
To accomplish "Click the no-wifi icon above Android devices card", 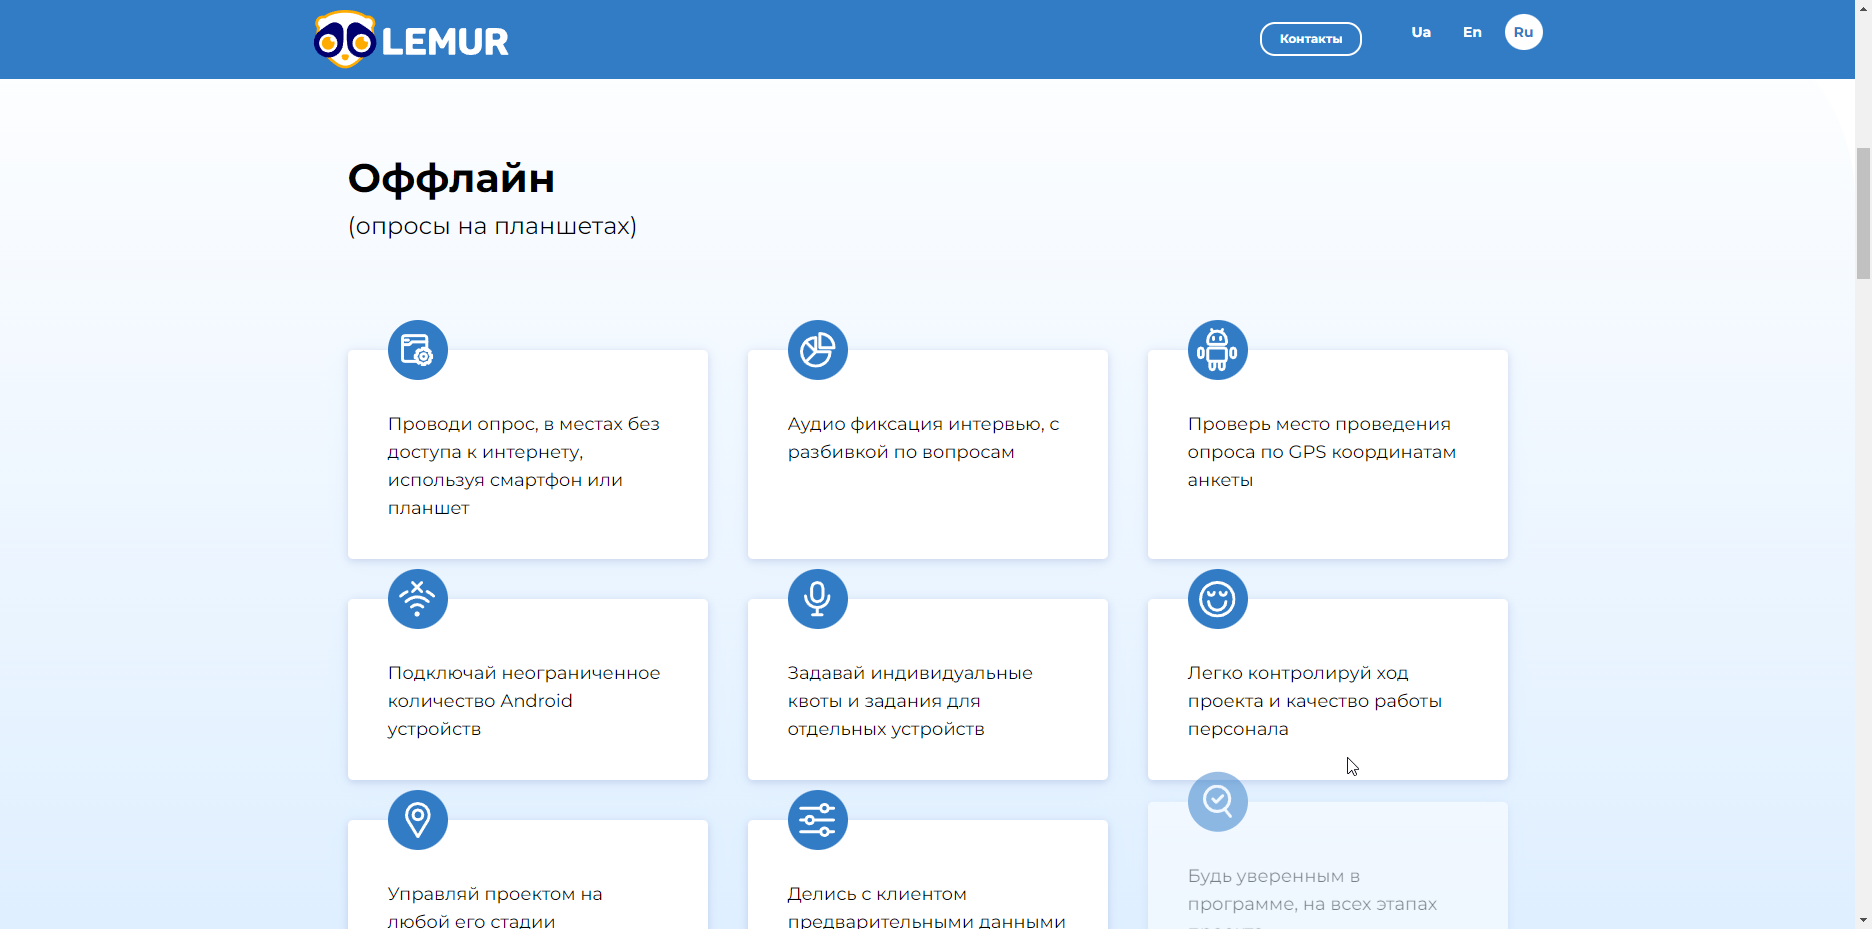I will [418, 599].
